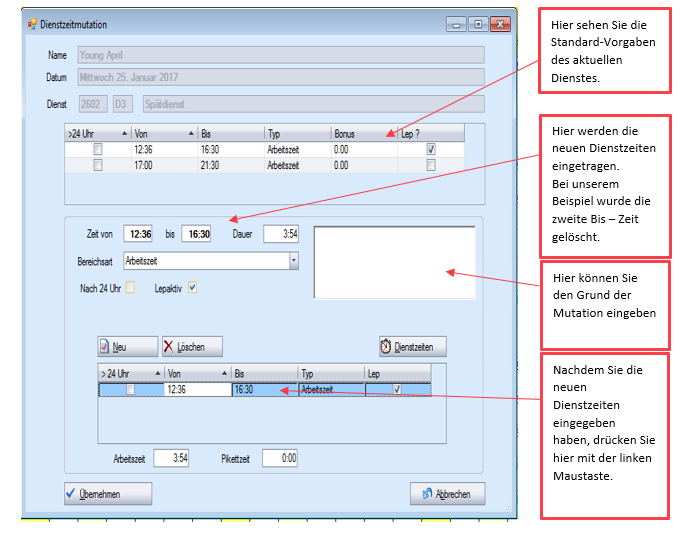Open Dienstzeiten via the clock button

pyautogui.click(x=413, y=347)
